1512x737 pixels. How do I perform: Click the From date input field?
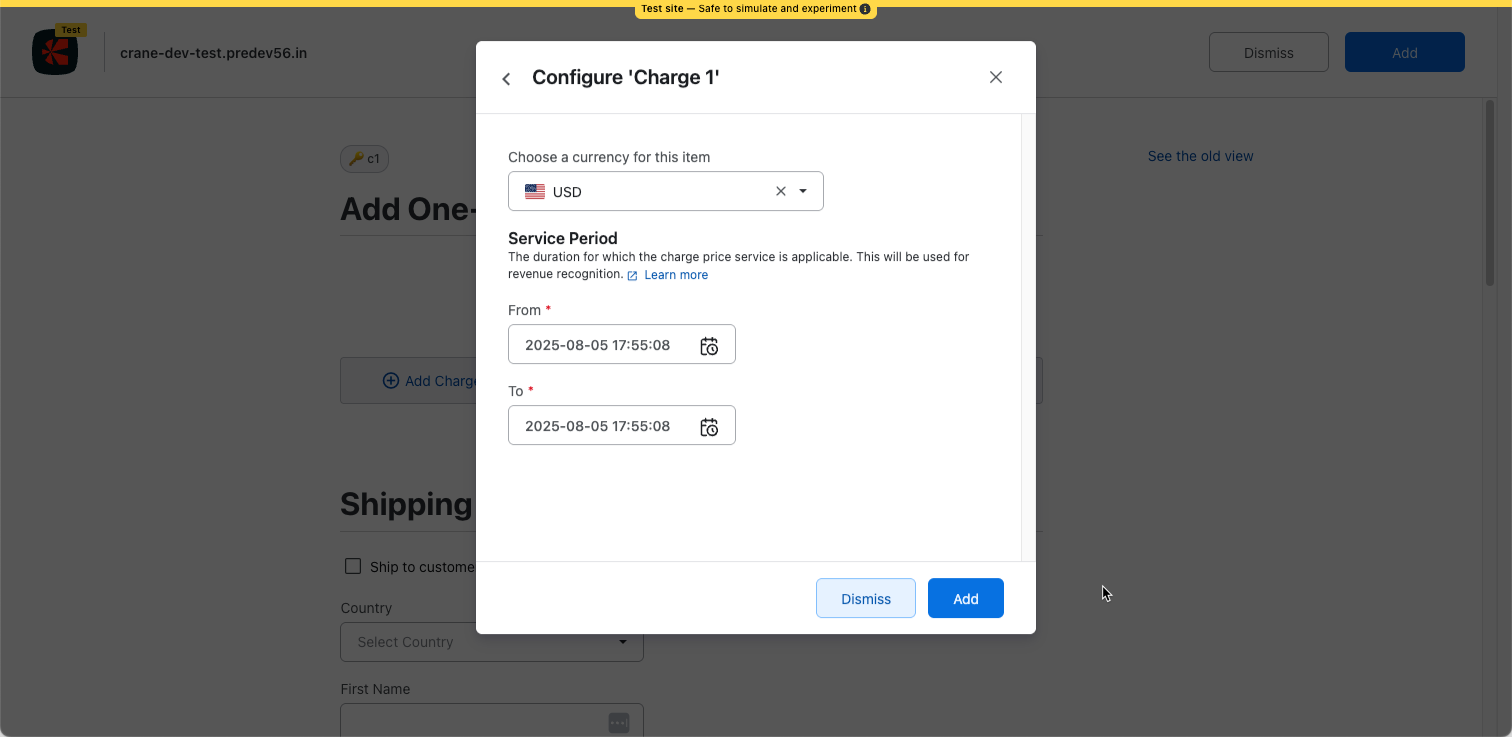pyautogui.click(x=598, y=345)
